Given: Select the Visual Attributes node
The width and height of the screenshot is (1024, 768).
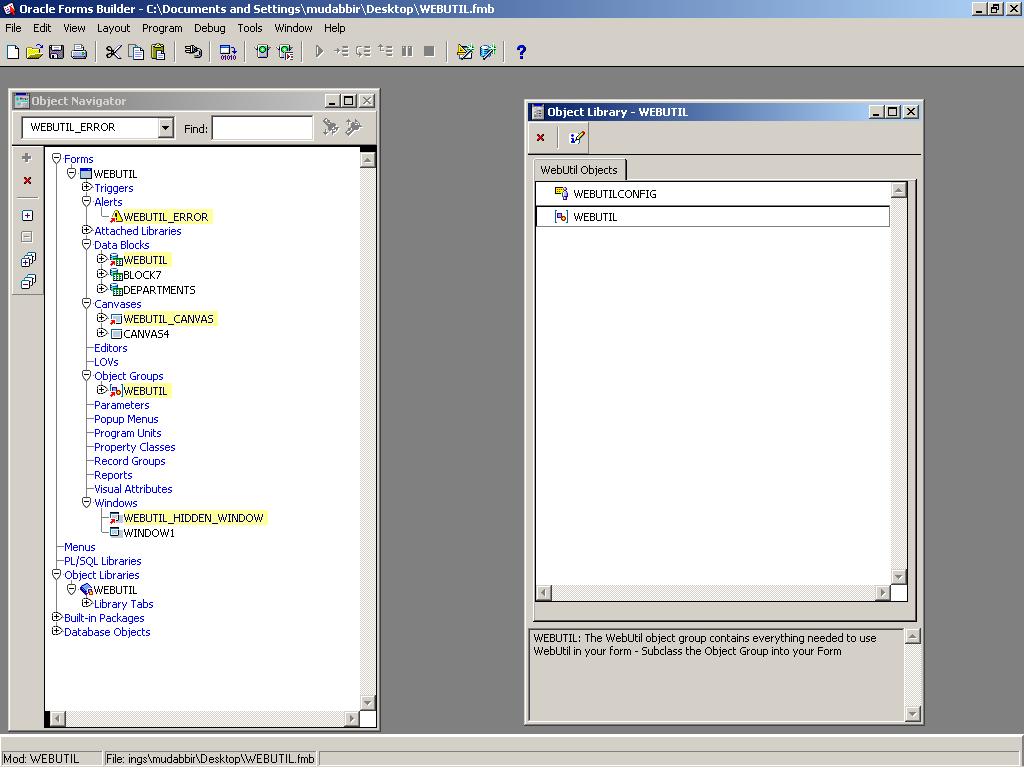Looking at the screenshot, I should pos(133,489).
